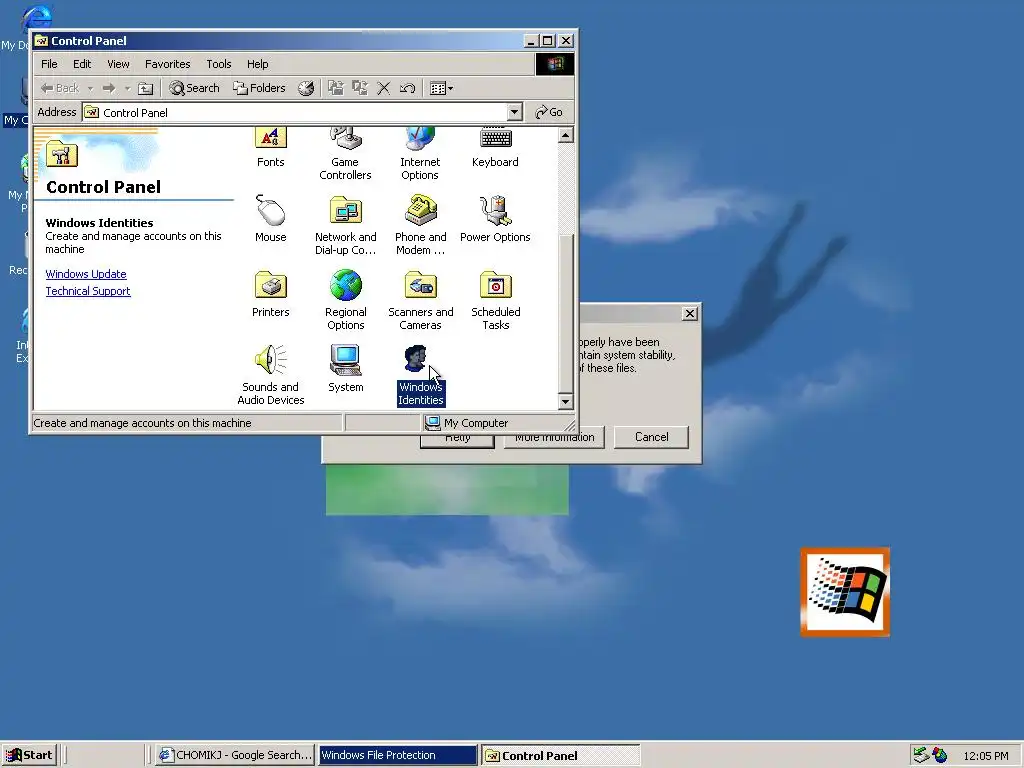Close the Windows File Protection dialog

pos(690,313)
